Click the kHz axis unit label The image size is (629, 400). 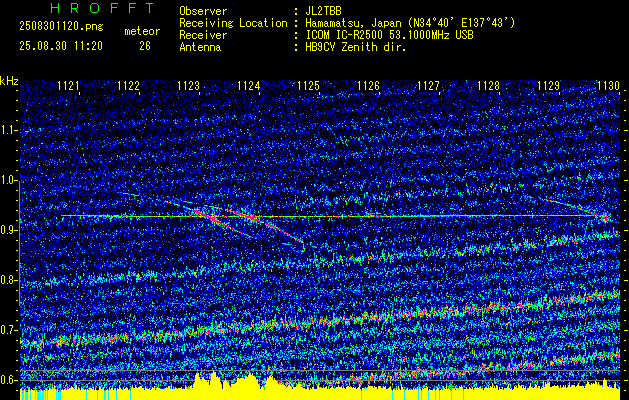(9, 81)
